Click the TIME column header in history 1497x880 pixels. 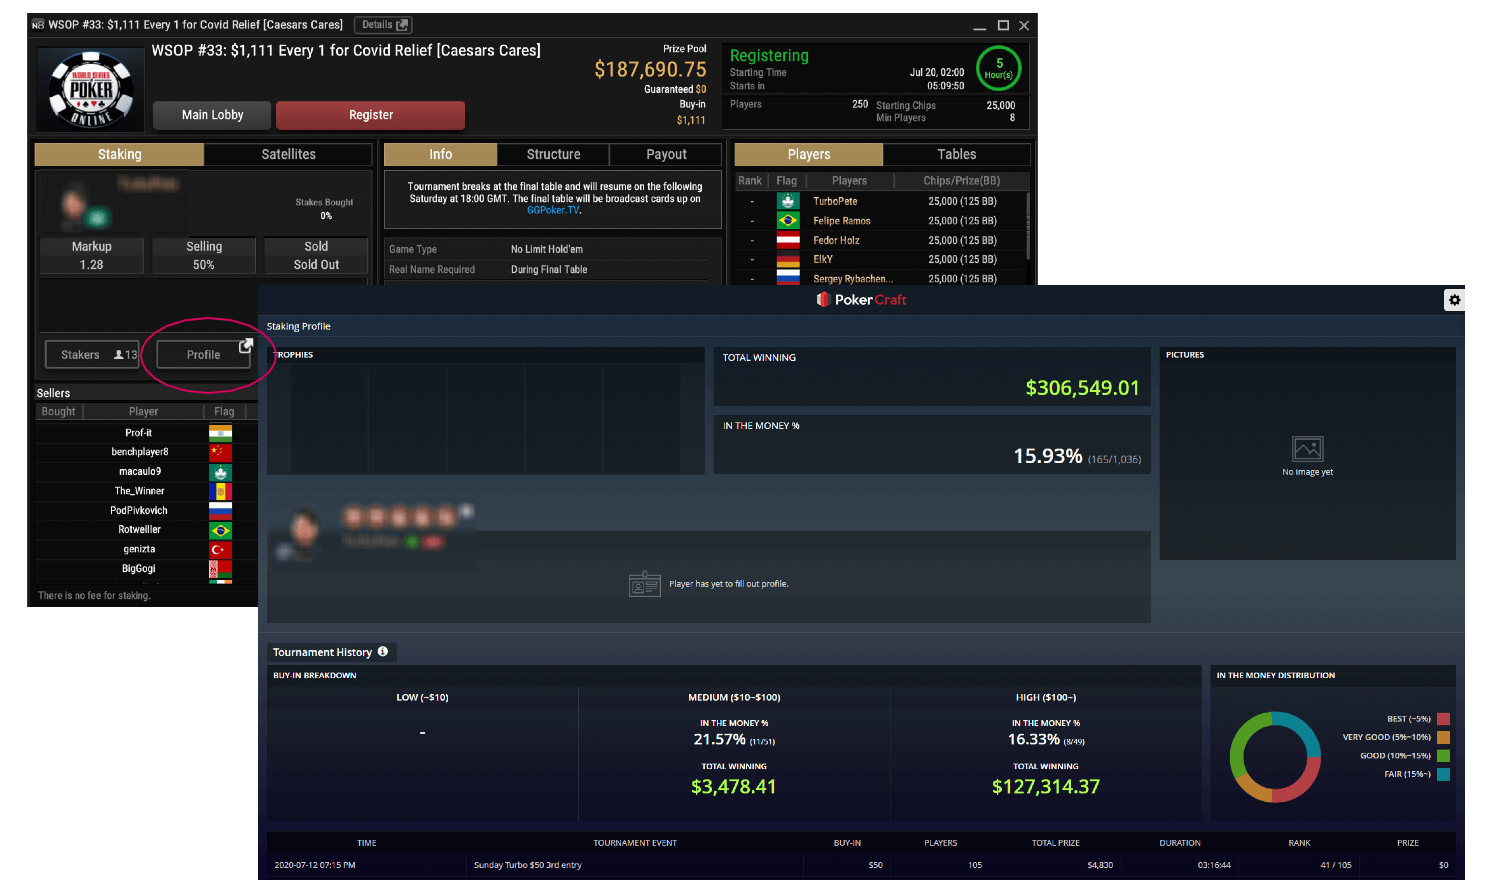(367, 843)
